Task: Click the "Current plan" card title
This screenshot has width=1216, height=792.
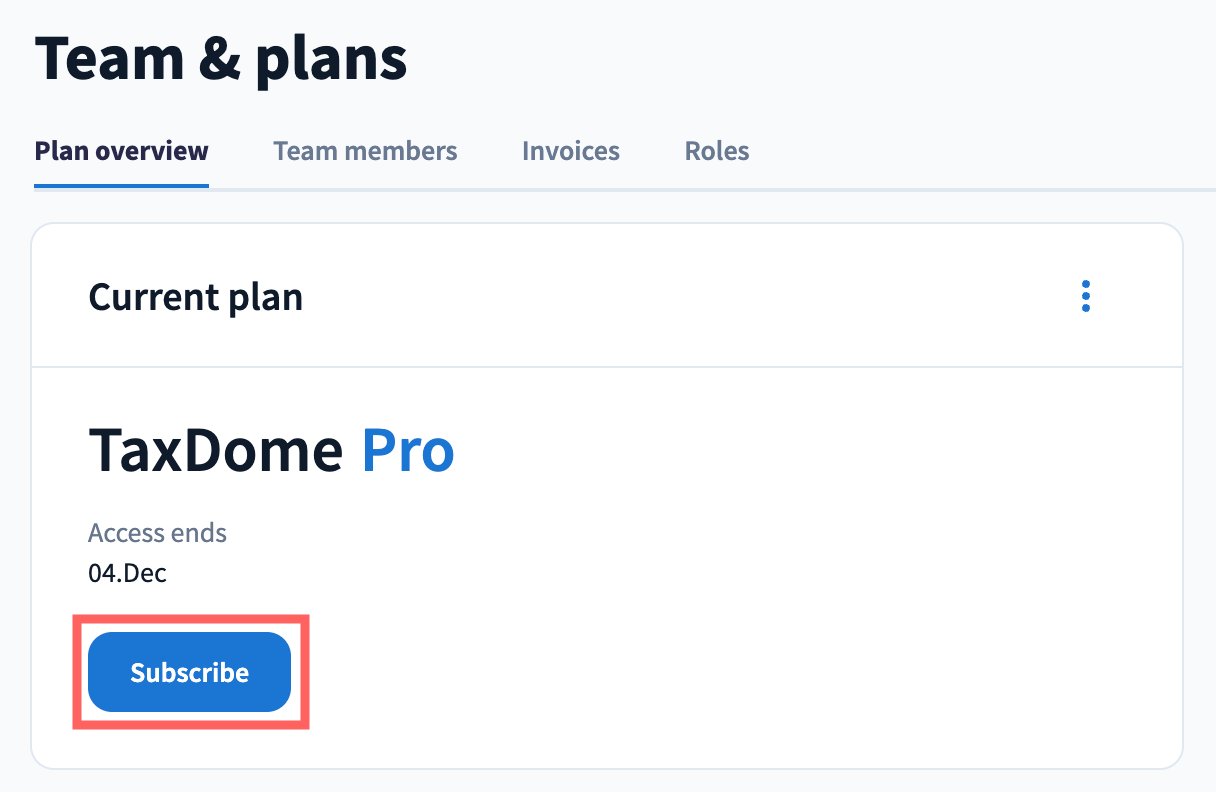Action: [195, 297]
